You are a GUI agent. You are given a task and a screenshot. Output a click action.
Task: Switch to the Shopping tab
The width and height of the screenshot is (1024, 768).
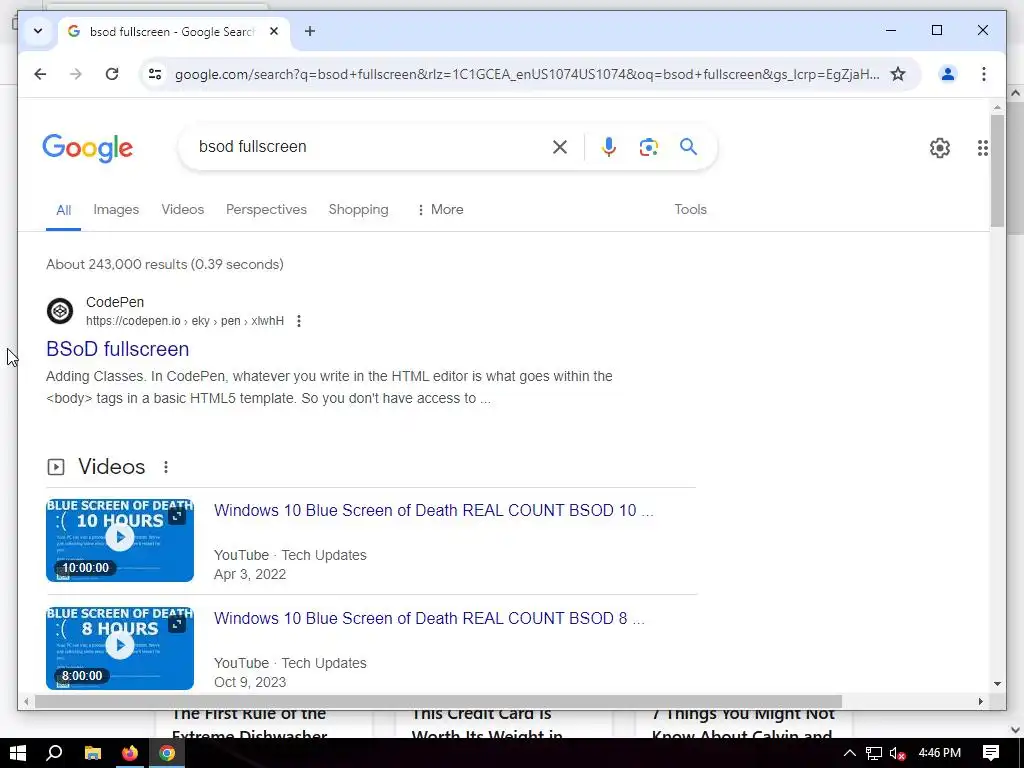(359, 210)
